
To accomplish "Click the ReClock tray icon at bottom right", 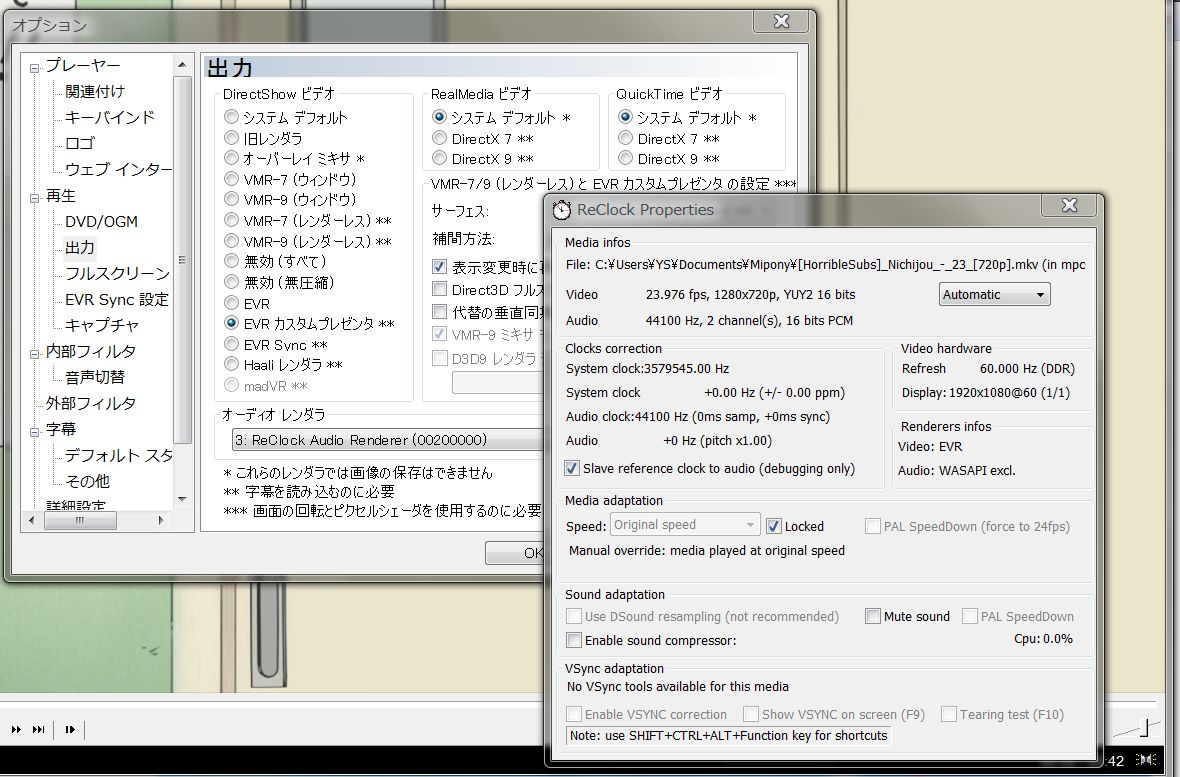I will coord(1146,760).
